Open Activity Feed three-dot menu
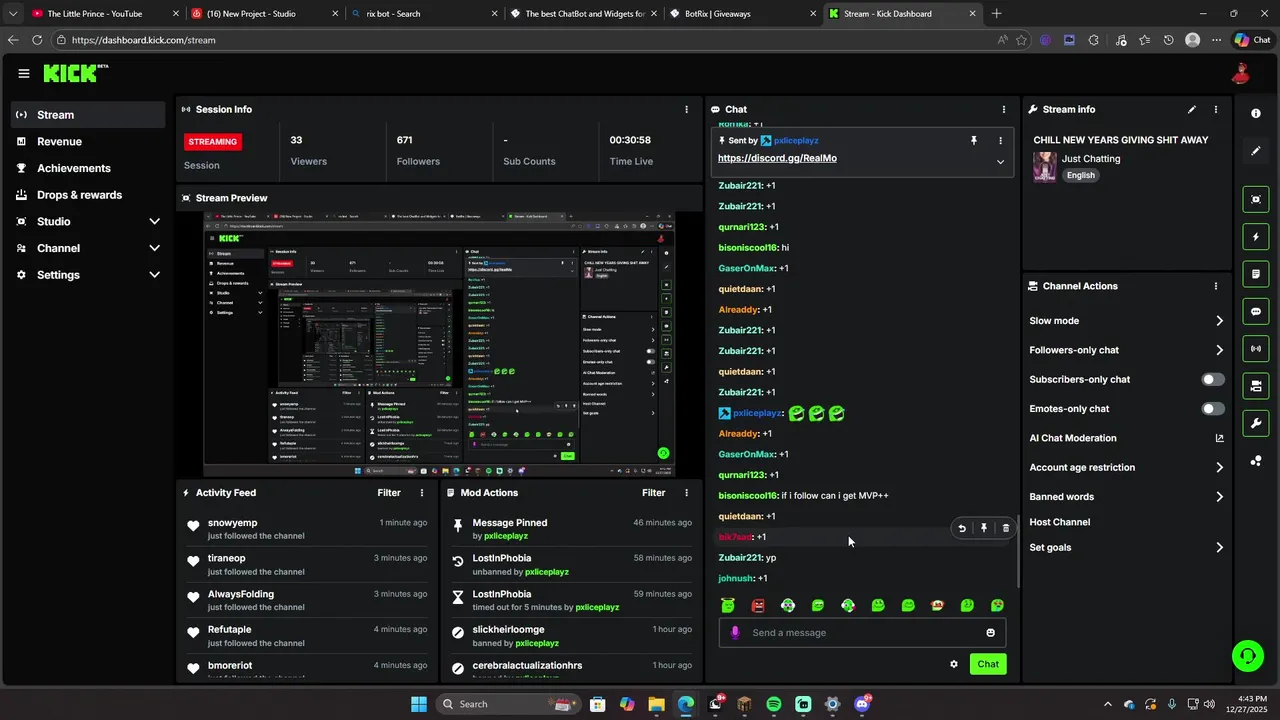1280x720 pixels. (x=422, y=493)
